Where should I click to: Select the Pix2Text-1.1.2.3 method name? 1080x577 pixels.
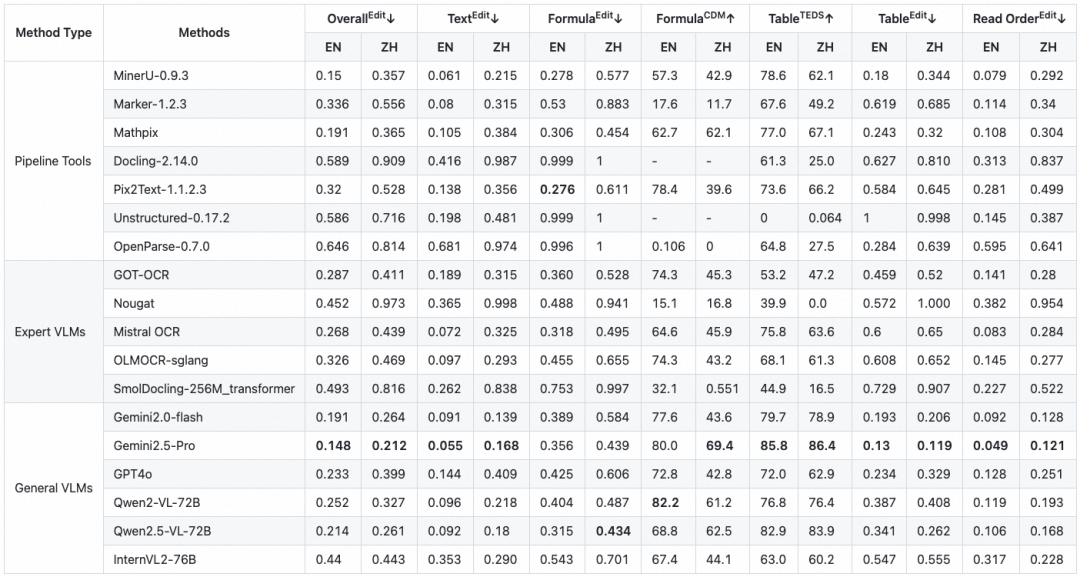pos(160,189)
